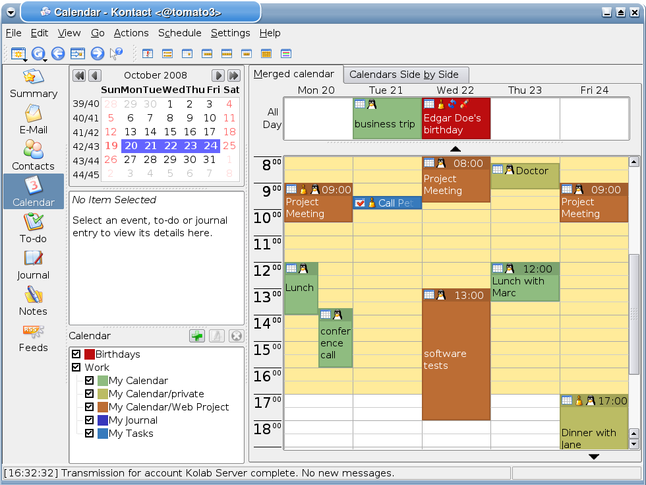Select Lunch with Marc event
This screenshot has width=646, height=485.
point(525,282)
